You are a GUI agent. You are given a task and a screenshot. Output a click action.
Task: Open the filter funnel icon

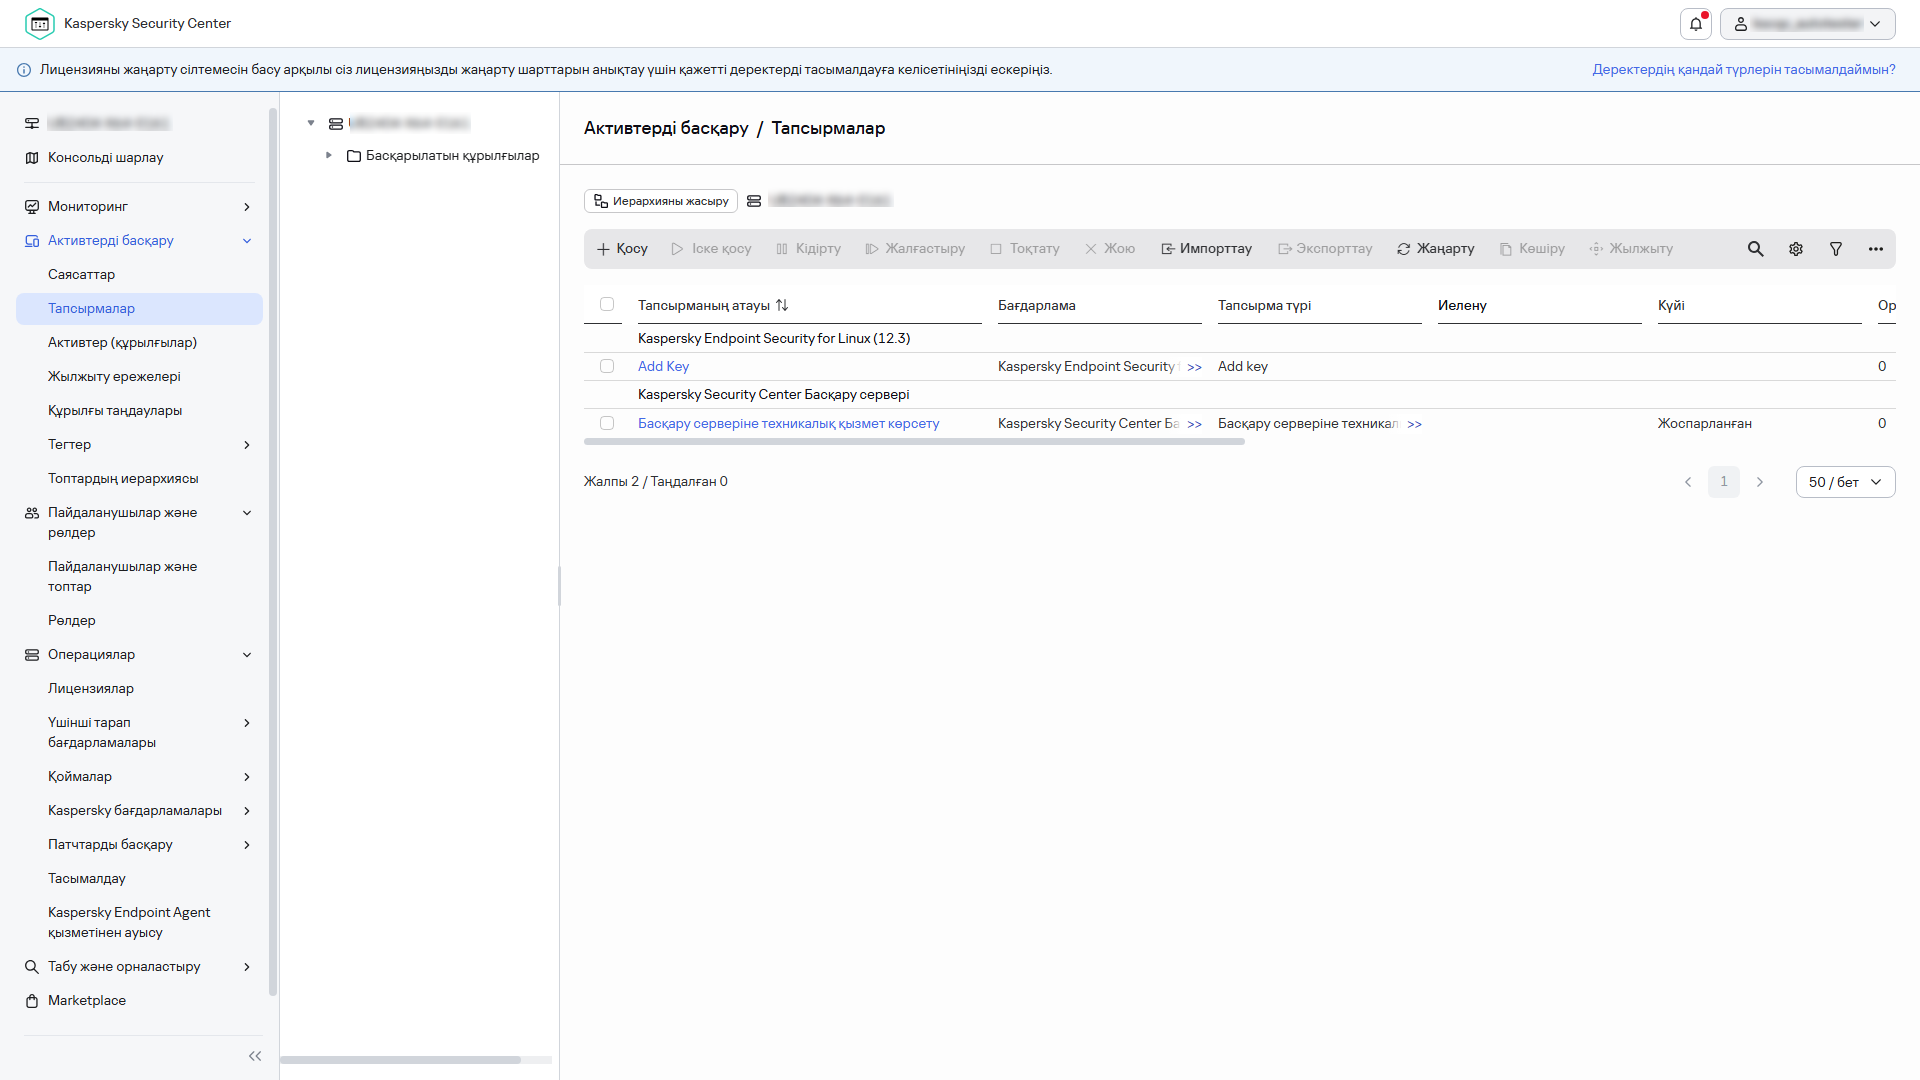tap(1836, 249)
